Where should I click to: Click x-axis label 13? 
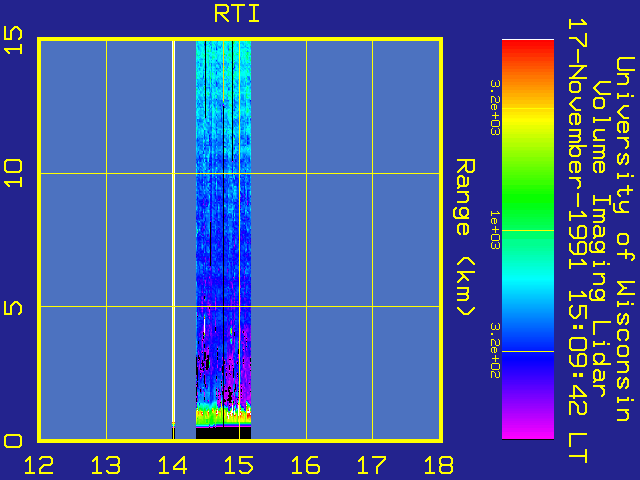pyautogui.click(x=106, y=465)
